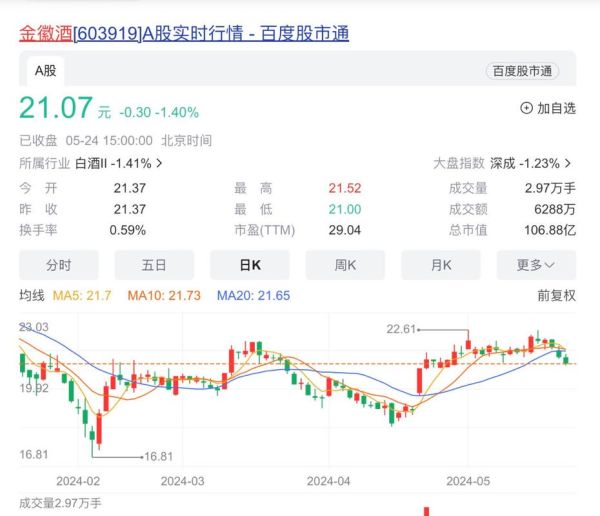
Task: Open the 金徽酒 A股实时行情 title link
Action: (x=184, y=33)
